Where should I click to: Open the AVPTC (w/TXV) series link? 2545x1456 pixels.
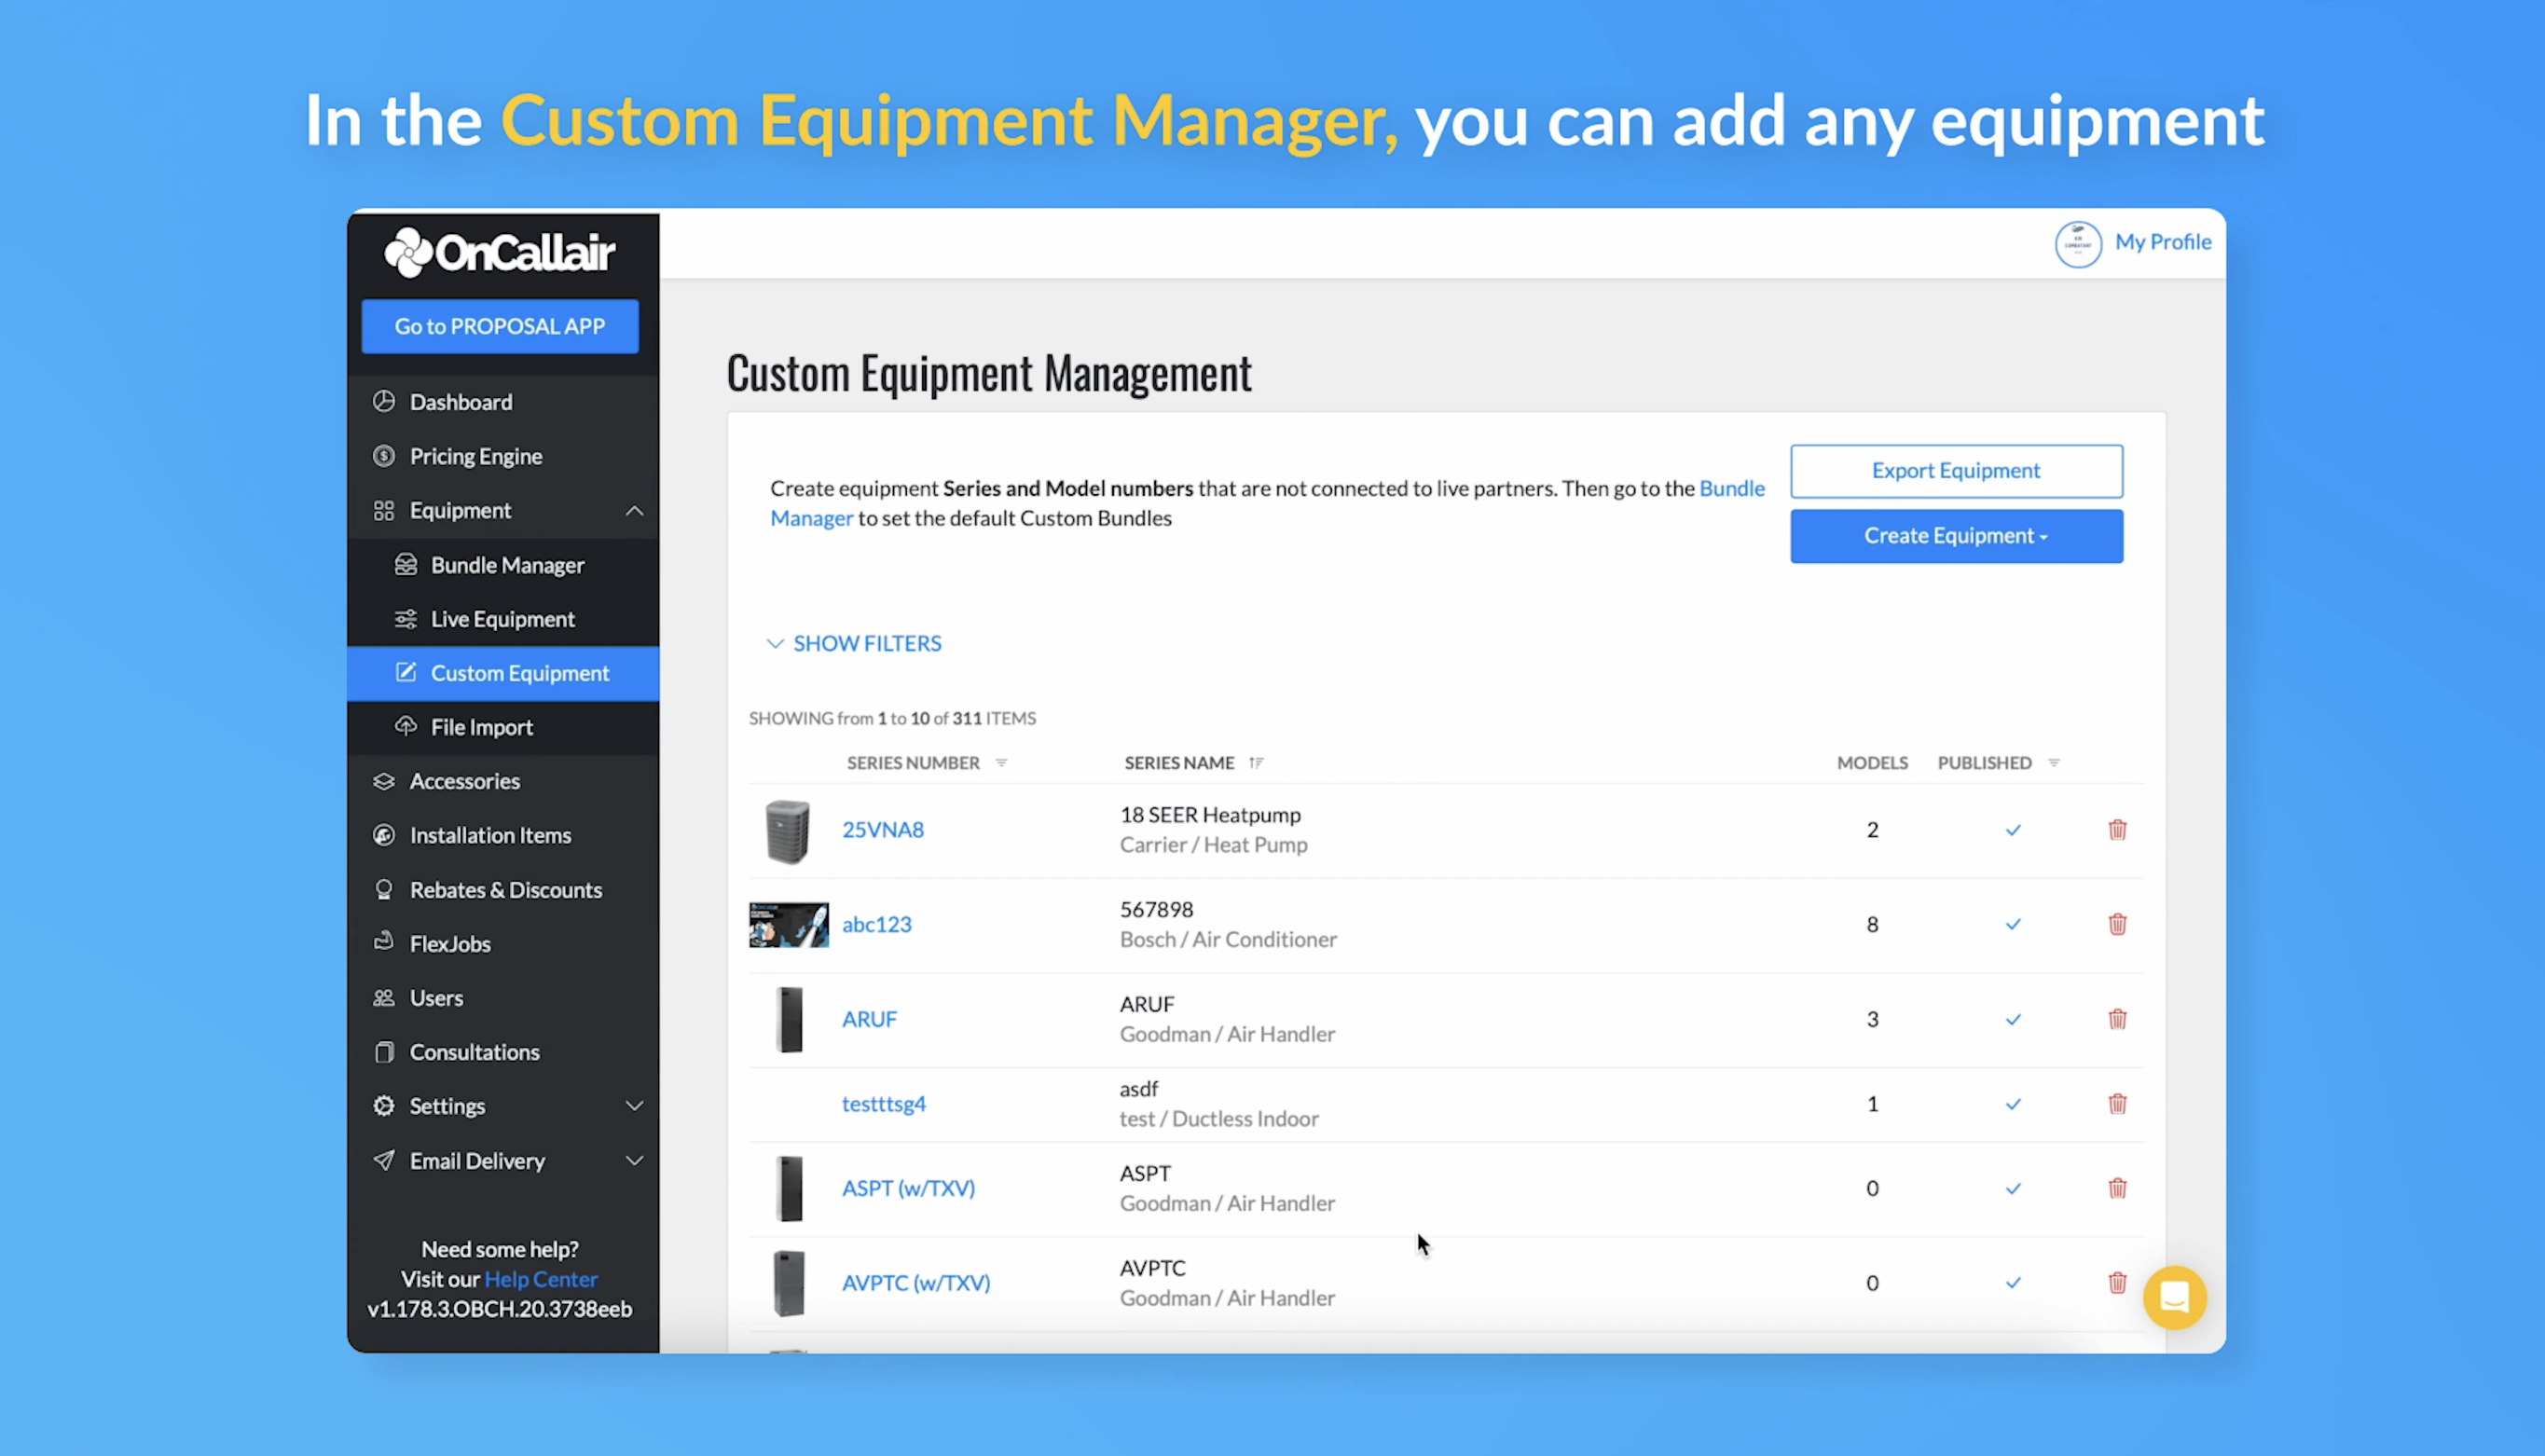(x=916, y=1283)
